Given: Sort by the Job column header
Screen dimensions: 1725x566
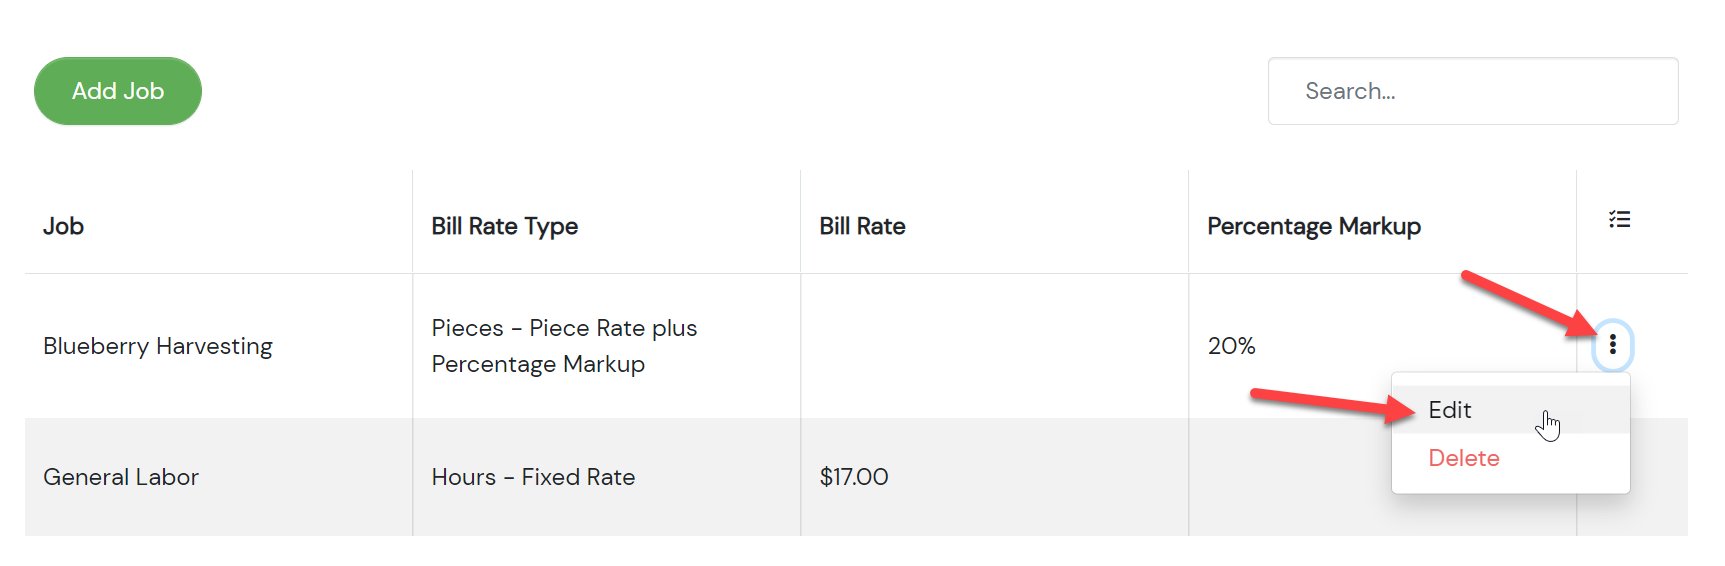Looking at the screenshot, I should tap(63, 226).
